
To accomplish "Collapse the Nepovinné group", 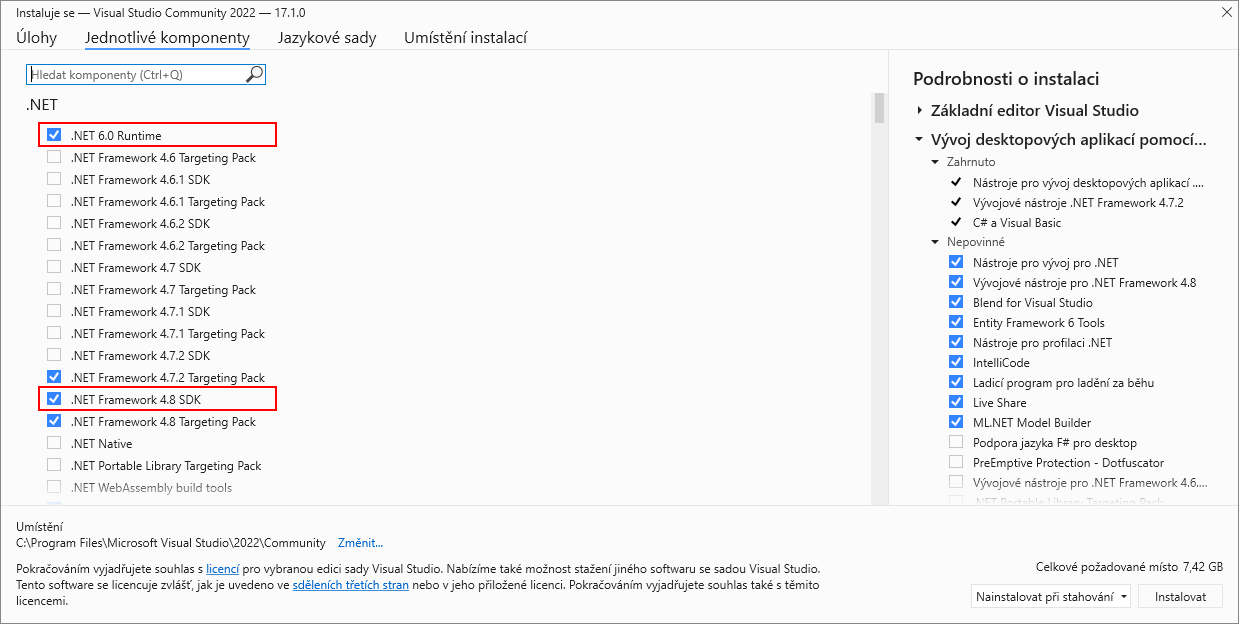I will [937, 242].
